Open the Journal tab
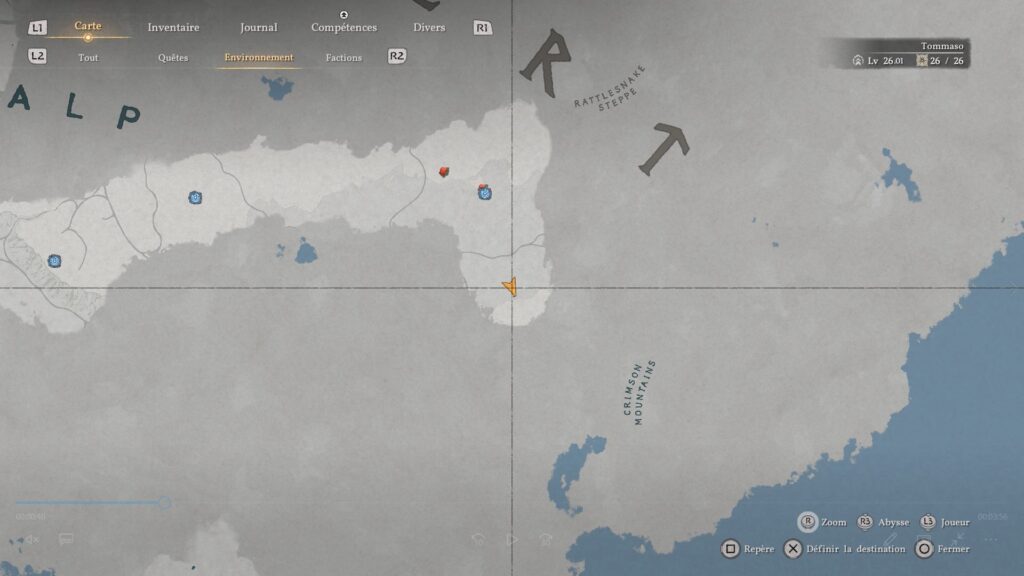 [258, 28]
